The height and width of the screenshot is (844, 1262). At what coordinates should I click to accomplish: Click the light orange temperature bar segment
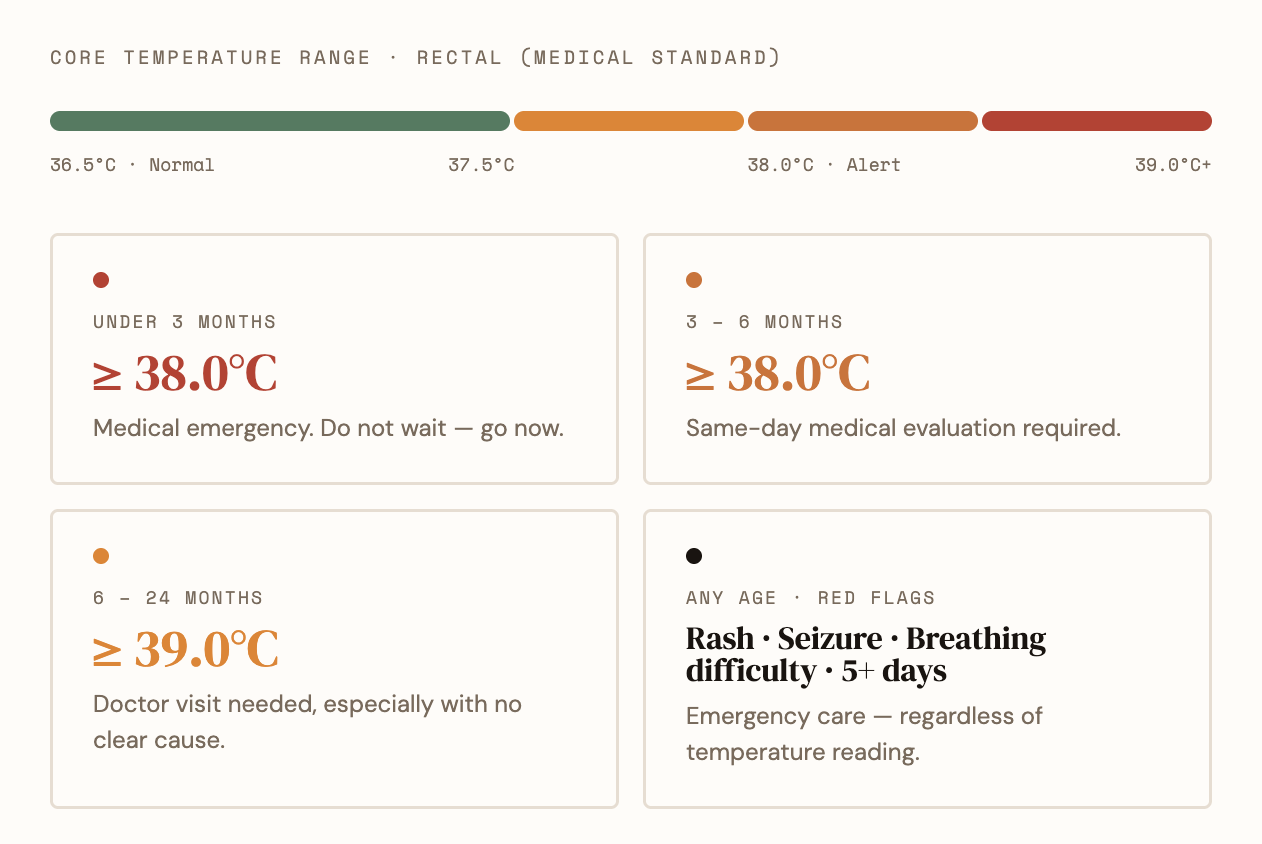[x=628, y=121]
